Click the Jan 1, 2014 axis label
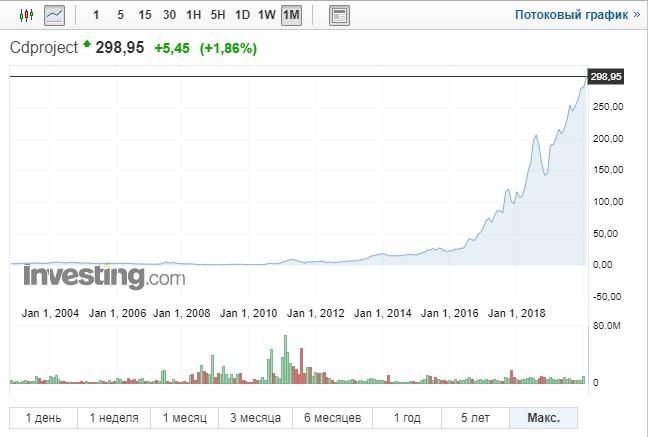648x437 pixels. [383, 313]
